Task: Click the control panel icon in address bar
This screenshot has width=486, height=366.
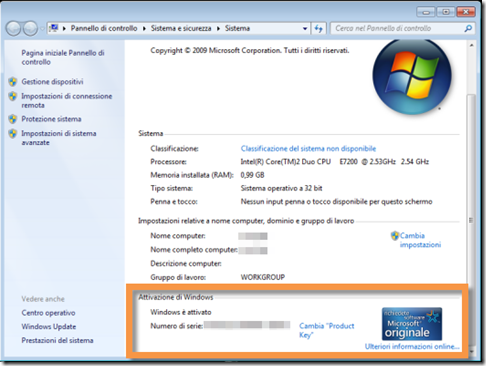Action: (x=54, y=28)
